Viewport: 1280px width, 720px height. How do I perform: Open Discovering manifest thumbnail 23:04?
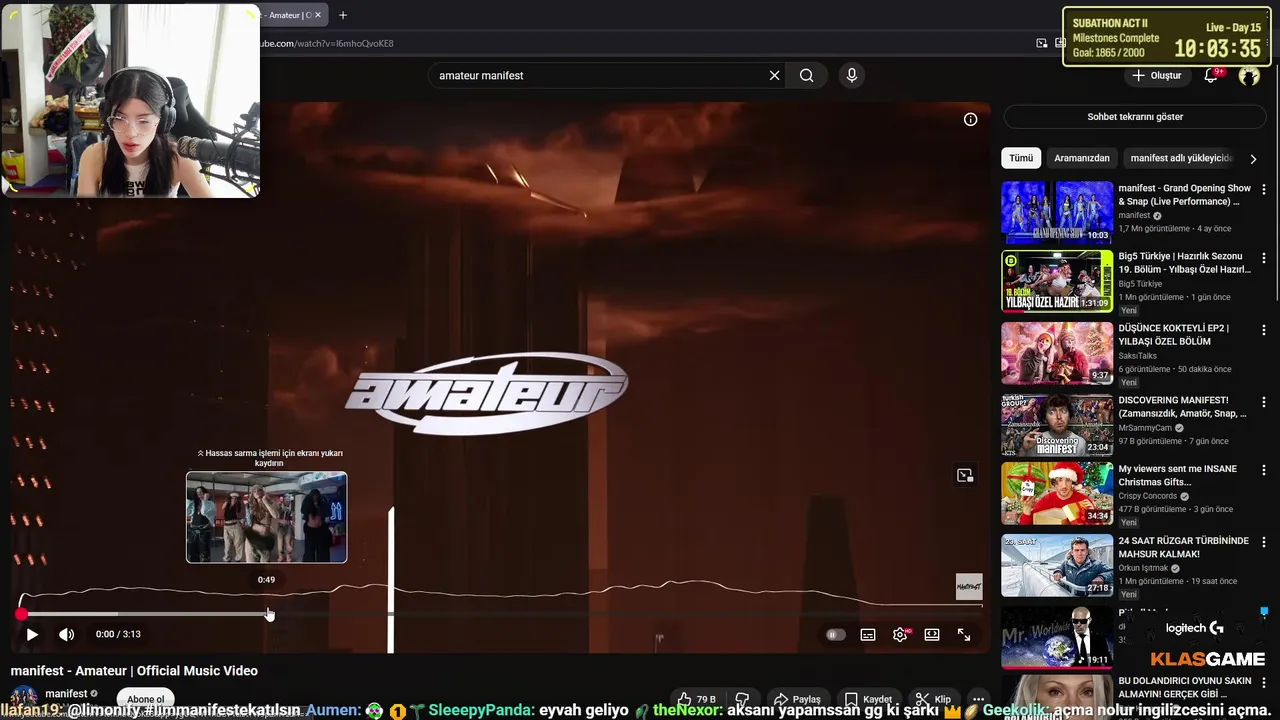pos(1057,425)
